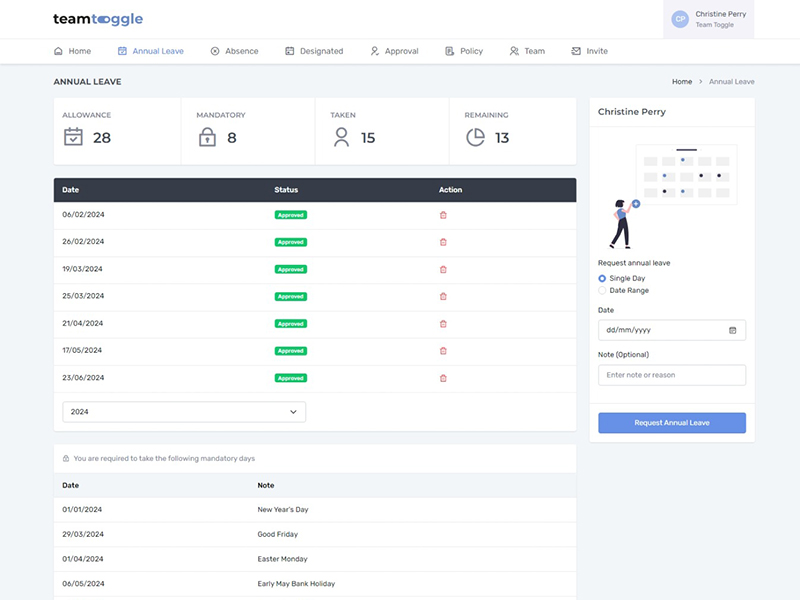Screen dimensions: 800x600
Task: Focus the dd/mm/yyyy date field
Action: [x=672, y=330]
